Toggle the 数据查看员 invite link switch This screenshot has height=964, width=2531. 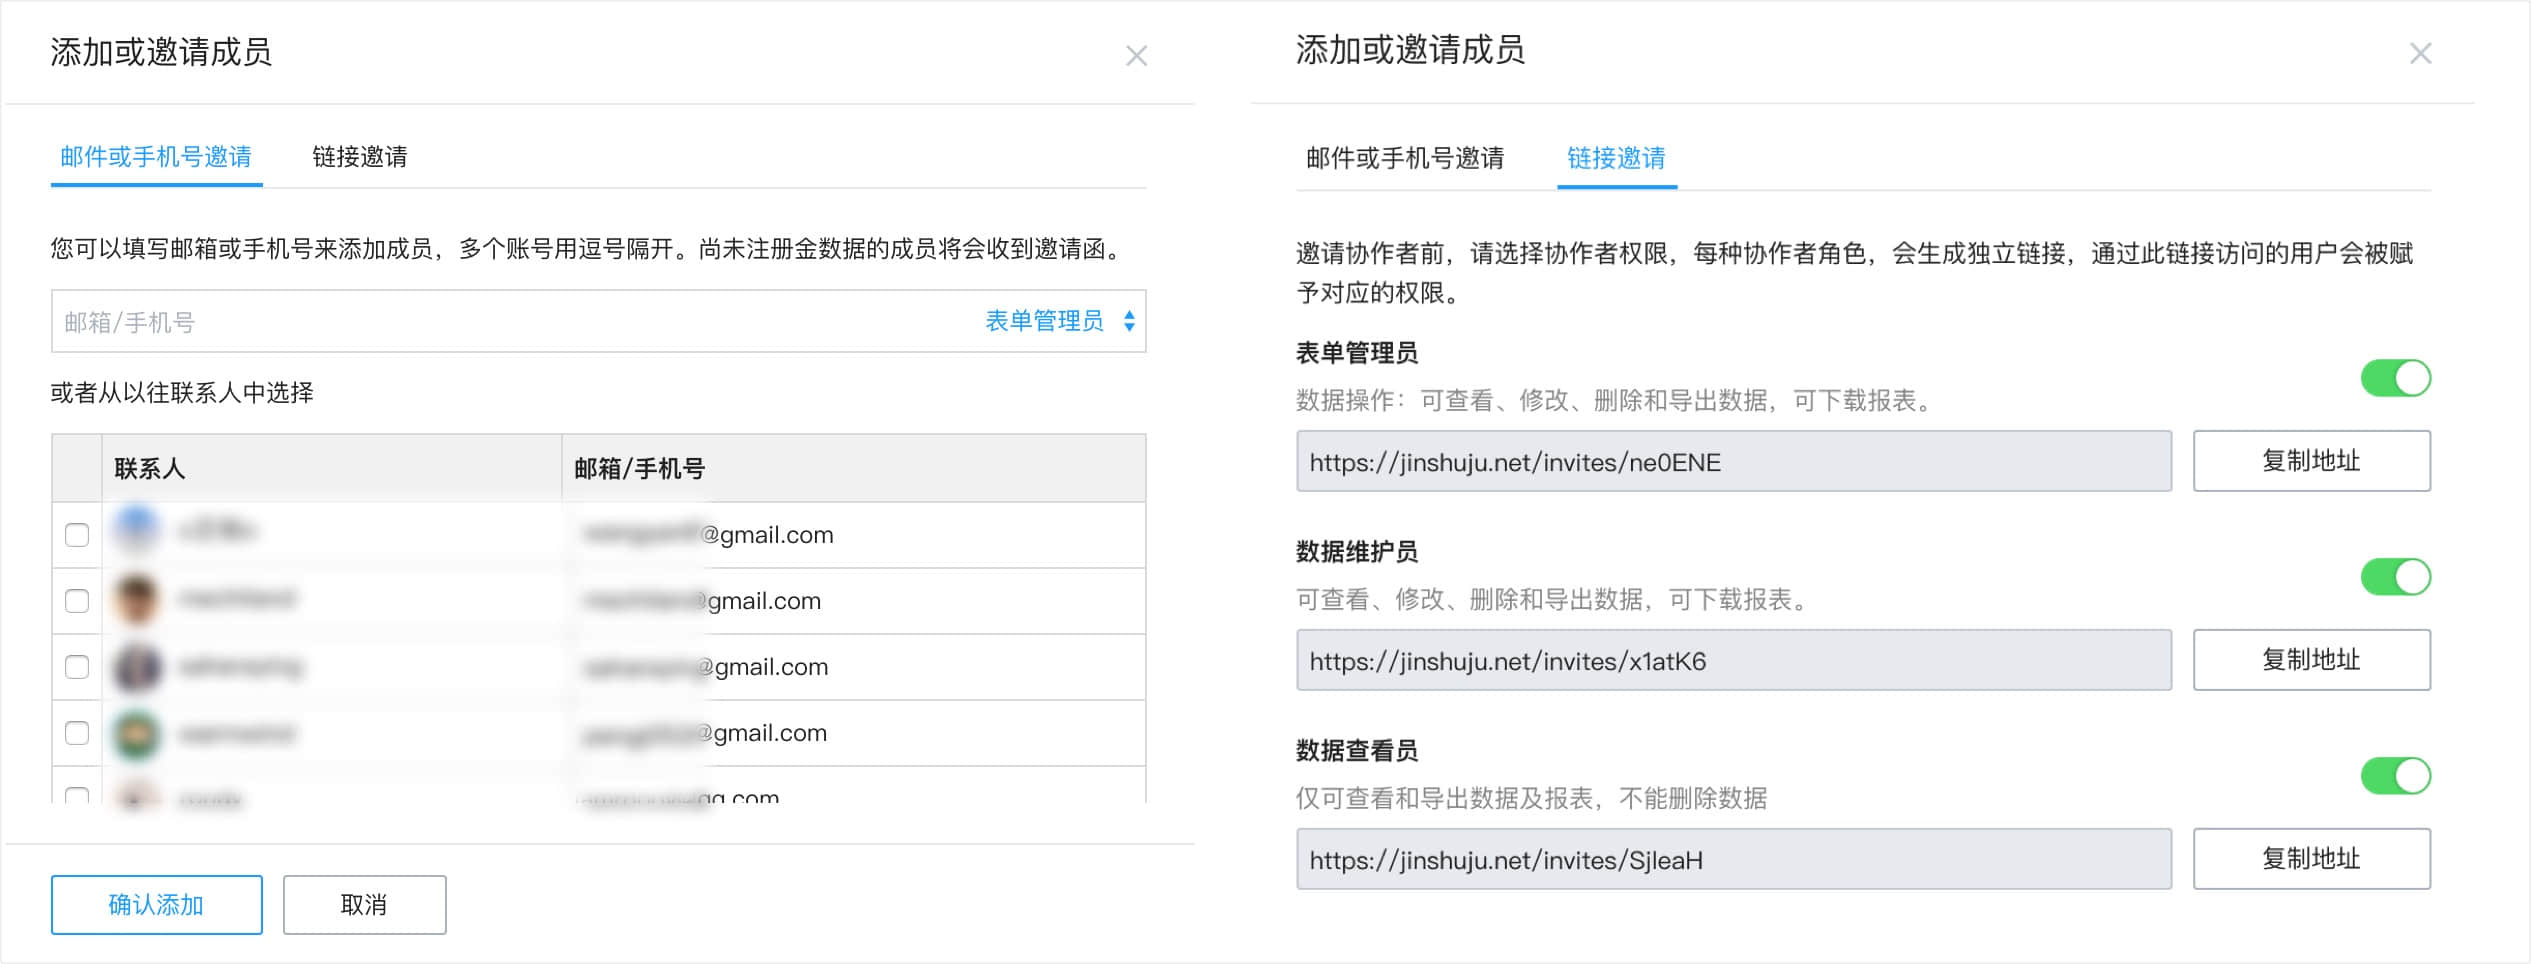click(x=2395, y=776)
